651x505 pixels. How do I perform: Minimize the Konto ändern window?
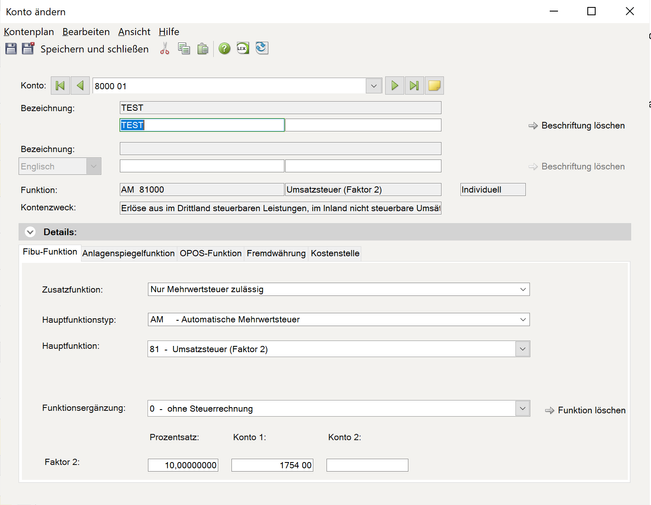(x=553, y=11)
